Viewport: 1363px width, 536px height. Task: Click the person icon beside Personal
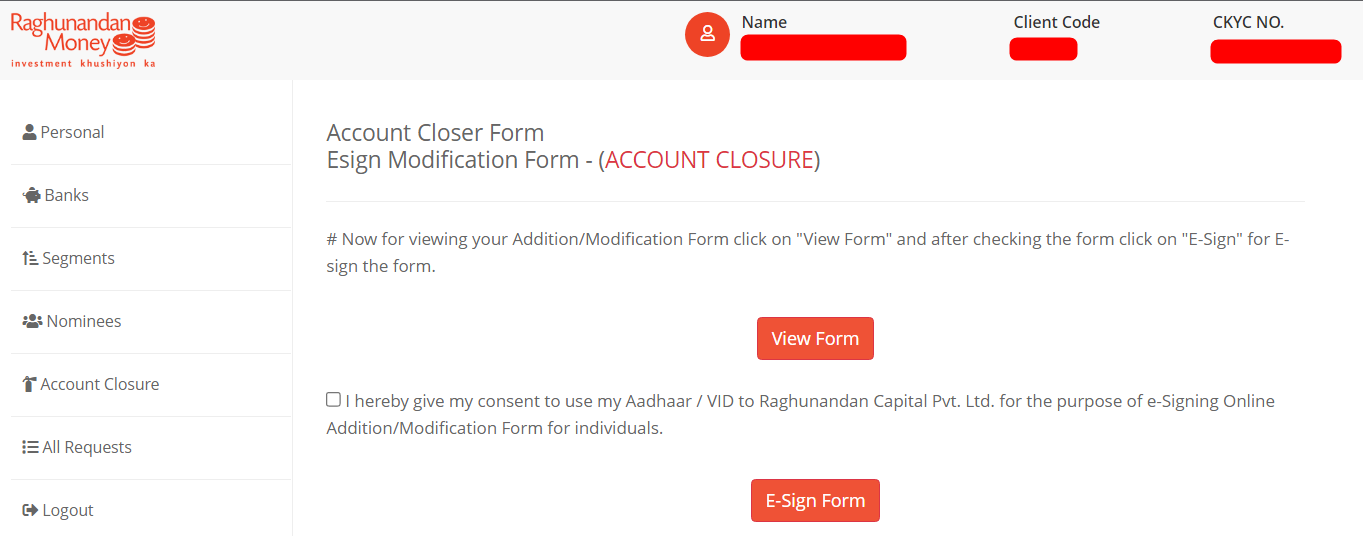[x=29, y=132]
